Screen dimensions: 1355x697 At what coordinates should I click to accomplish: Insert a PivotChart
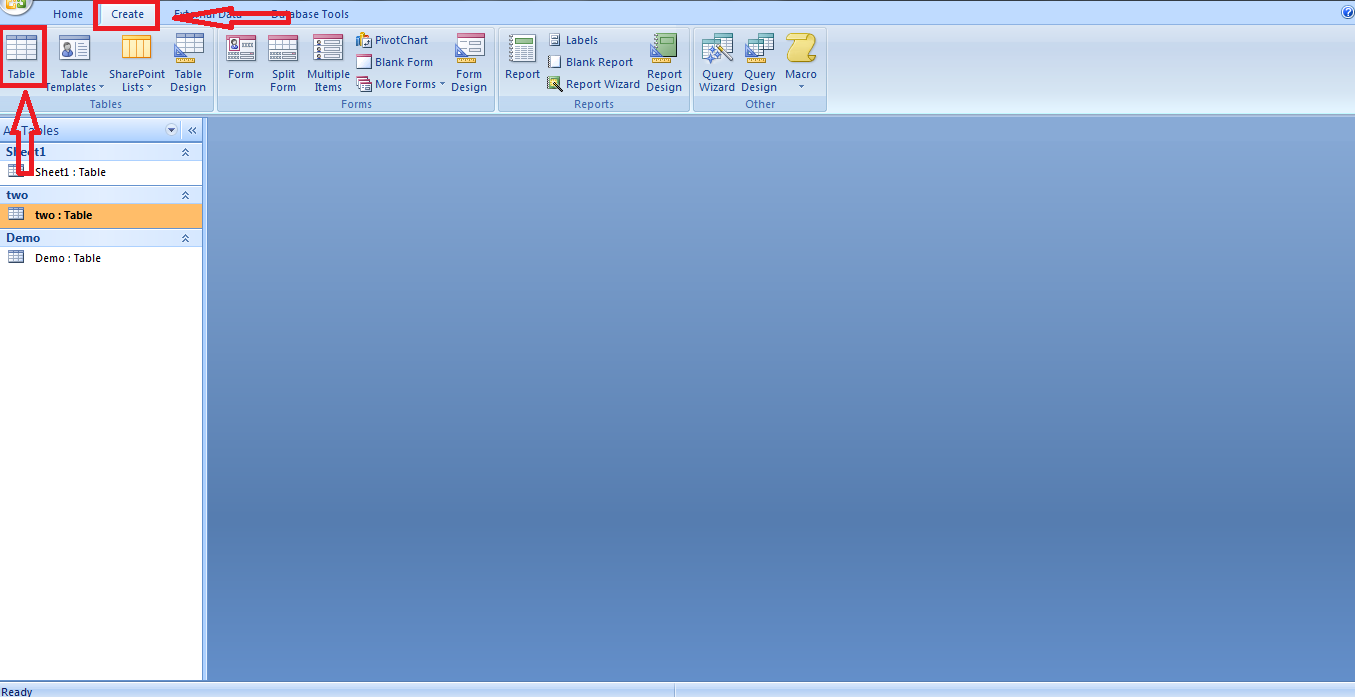(x=392, y=40)
